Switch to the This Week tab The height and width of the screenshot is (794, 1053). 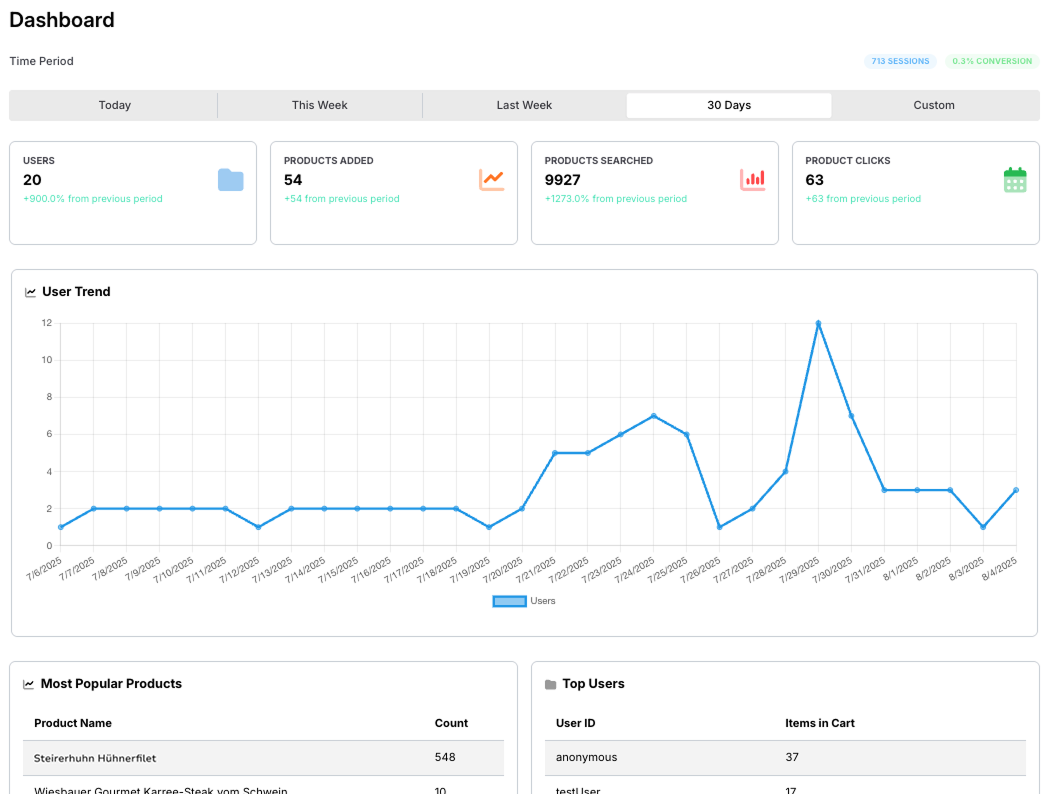click(x=319, y=105)
